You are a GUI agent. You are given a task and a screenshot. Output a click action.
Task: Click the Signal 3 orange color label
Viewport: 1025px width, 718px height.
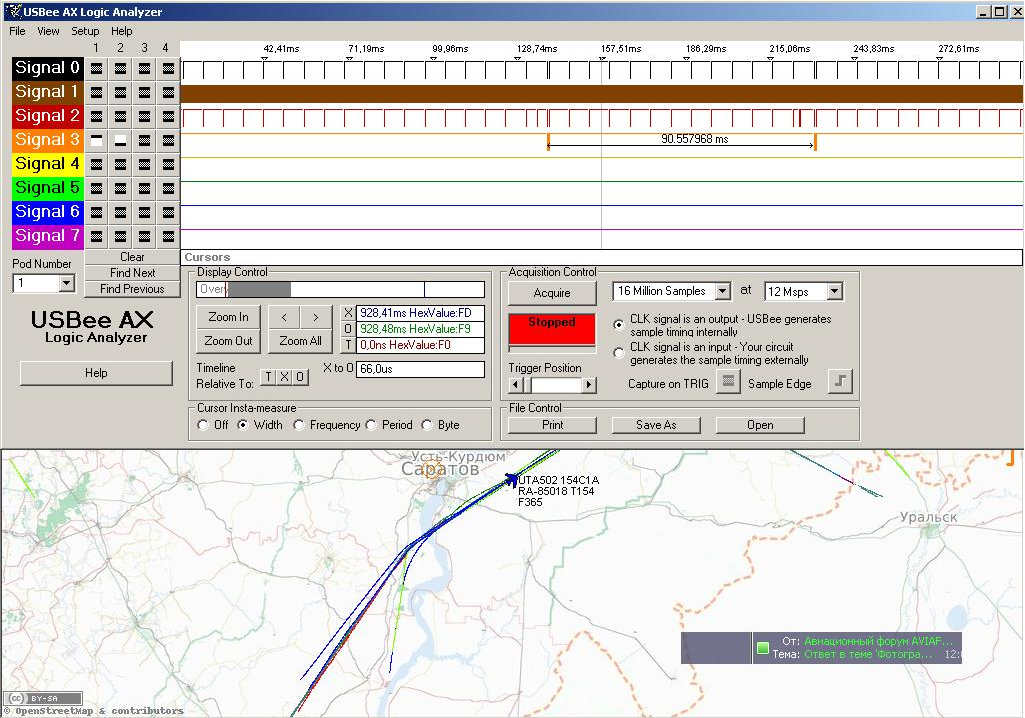[48, 141]
